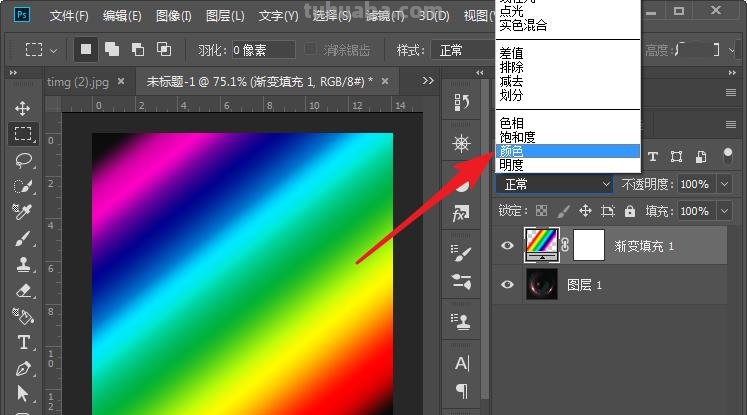747x415 pixels.
Task: Select the Move tool
Action: pos(22,108)
